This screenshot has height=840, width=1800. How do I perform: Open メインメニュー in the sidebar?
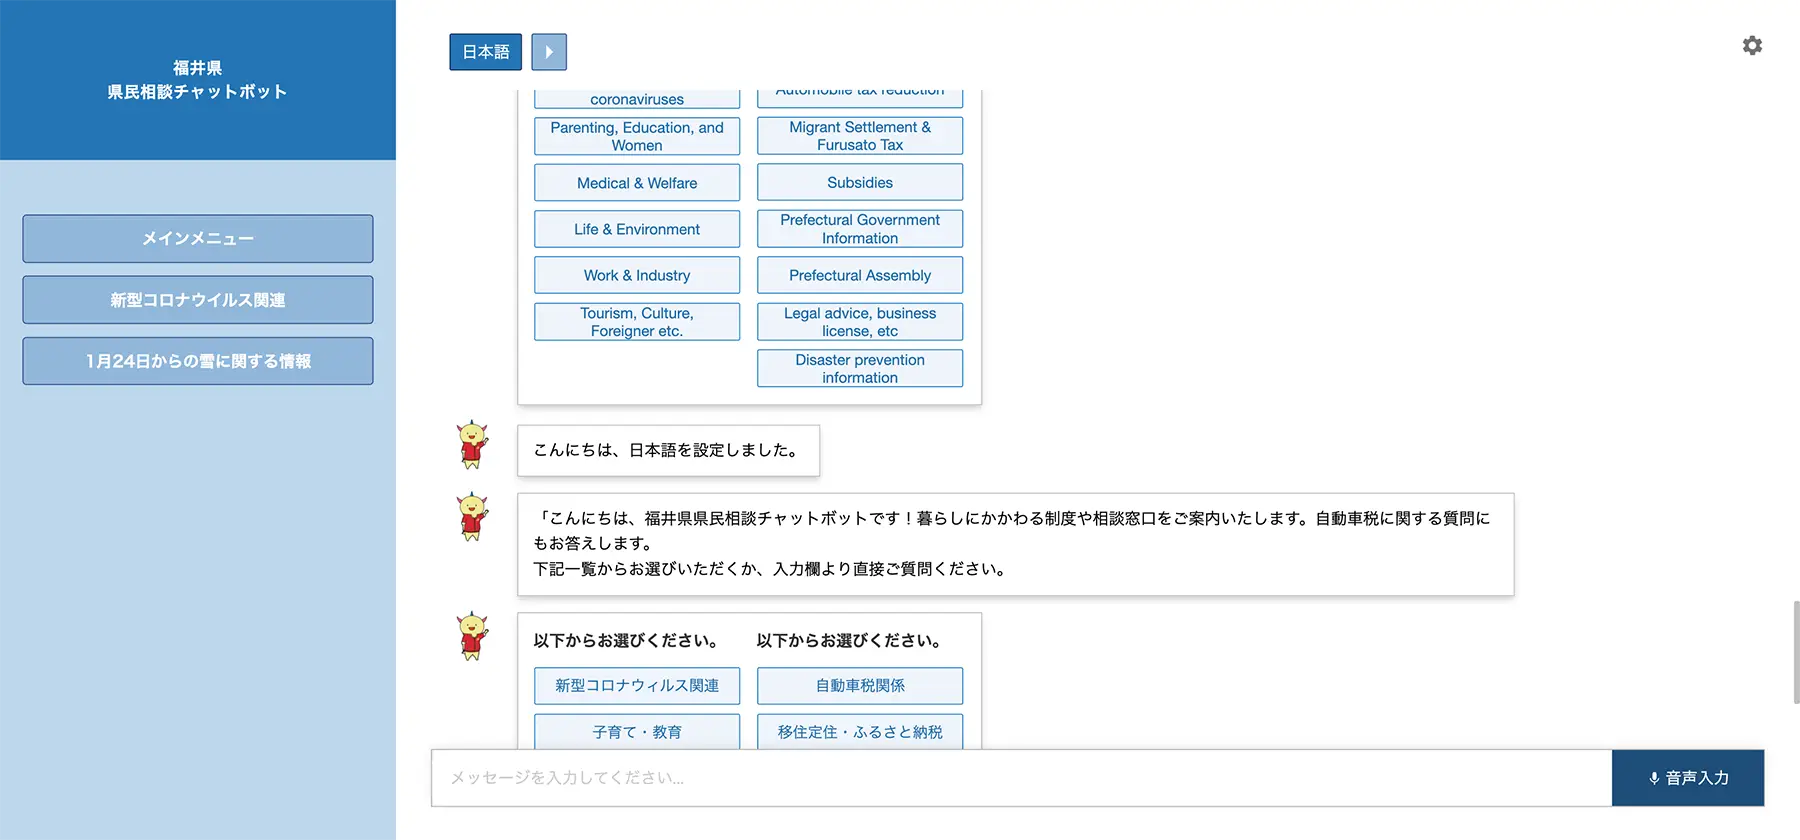pos(198,239)
